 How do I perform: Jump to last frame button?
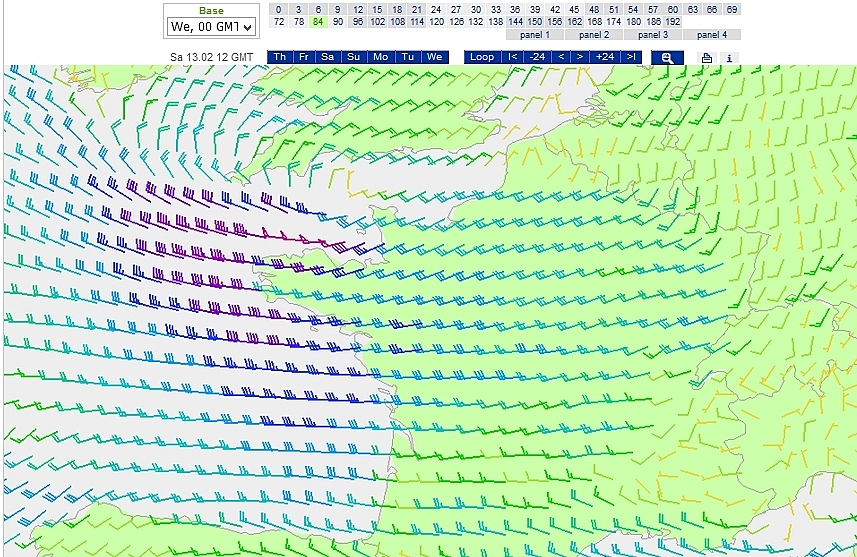point(631,57)
